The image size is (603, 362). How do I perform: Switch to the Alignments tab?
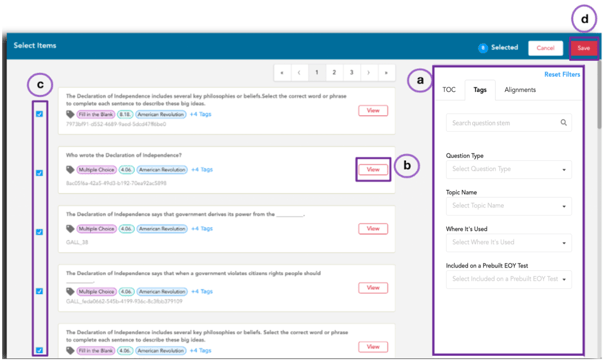pyautogui.click(x=520, y=90)
